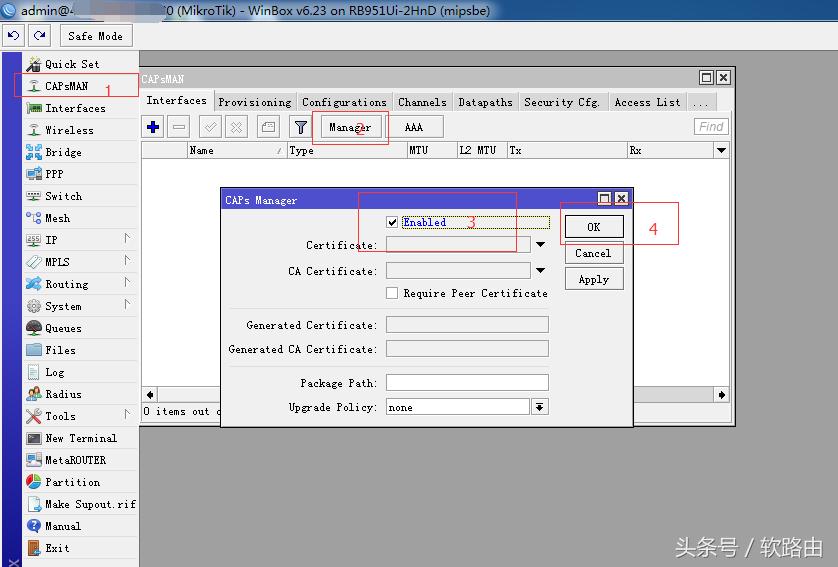Open table columns dropdown arrow
The image size is (838, 567).
721,150
